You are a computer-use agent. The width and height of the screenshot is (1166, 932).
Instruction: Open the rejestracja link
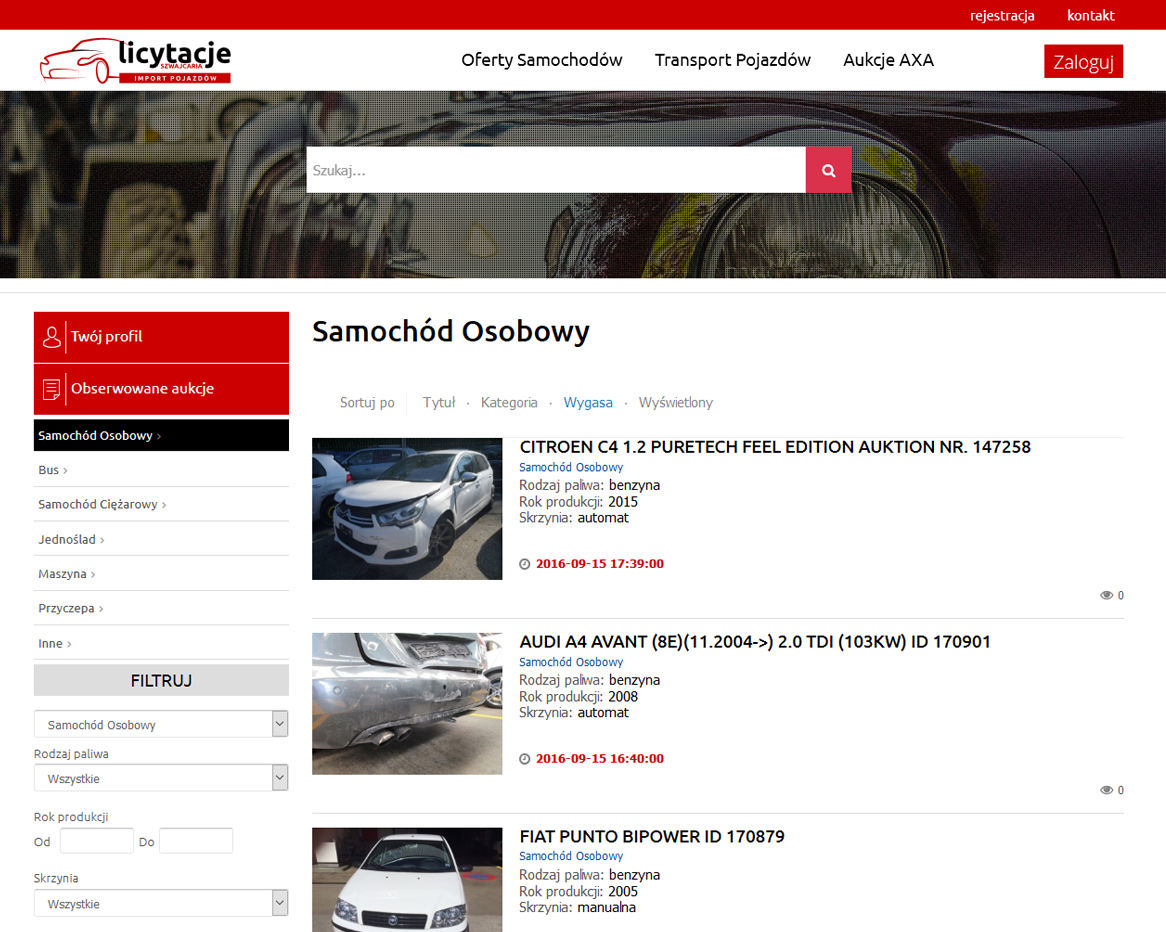point(1002,16)
